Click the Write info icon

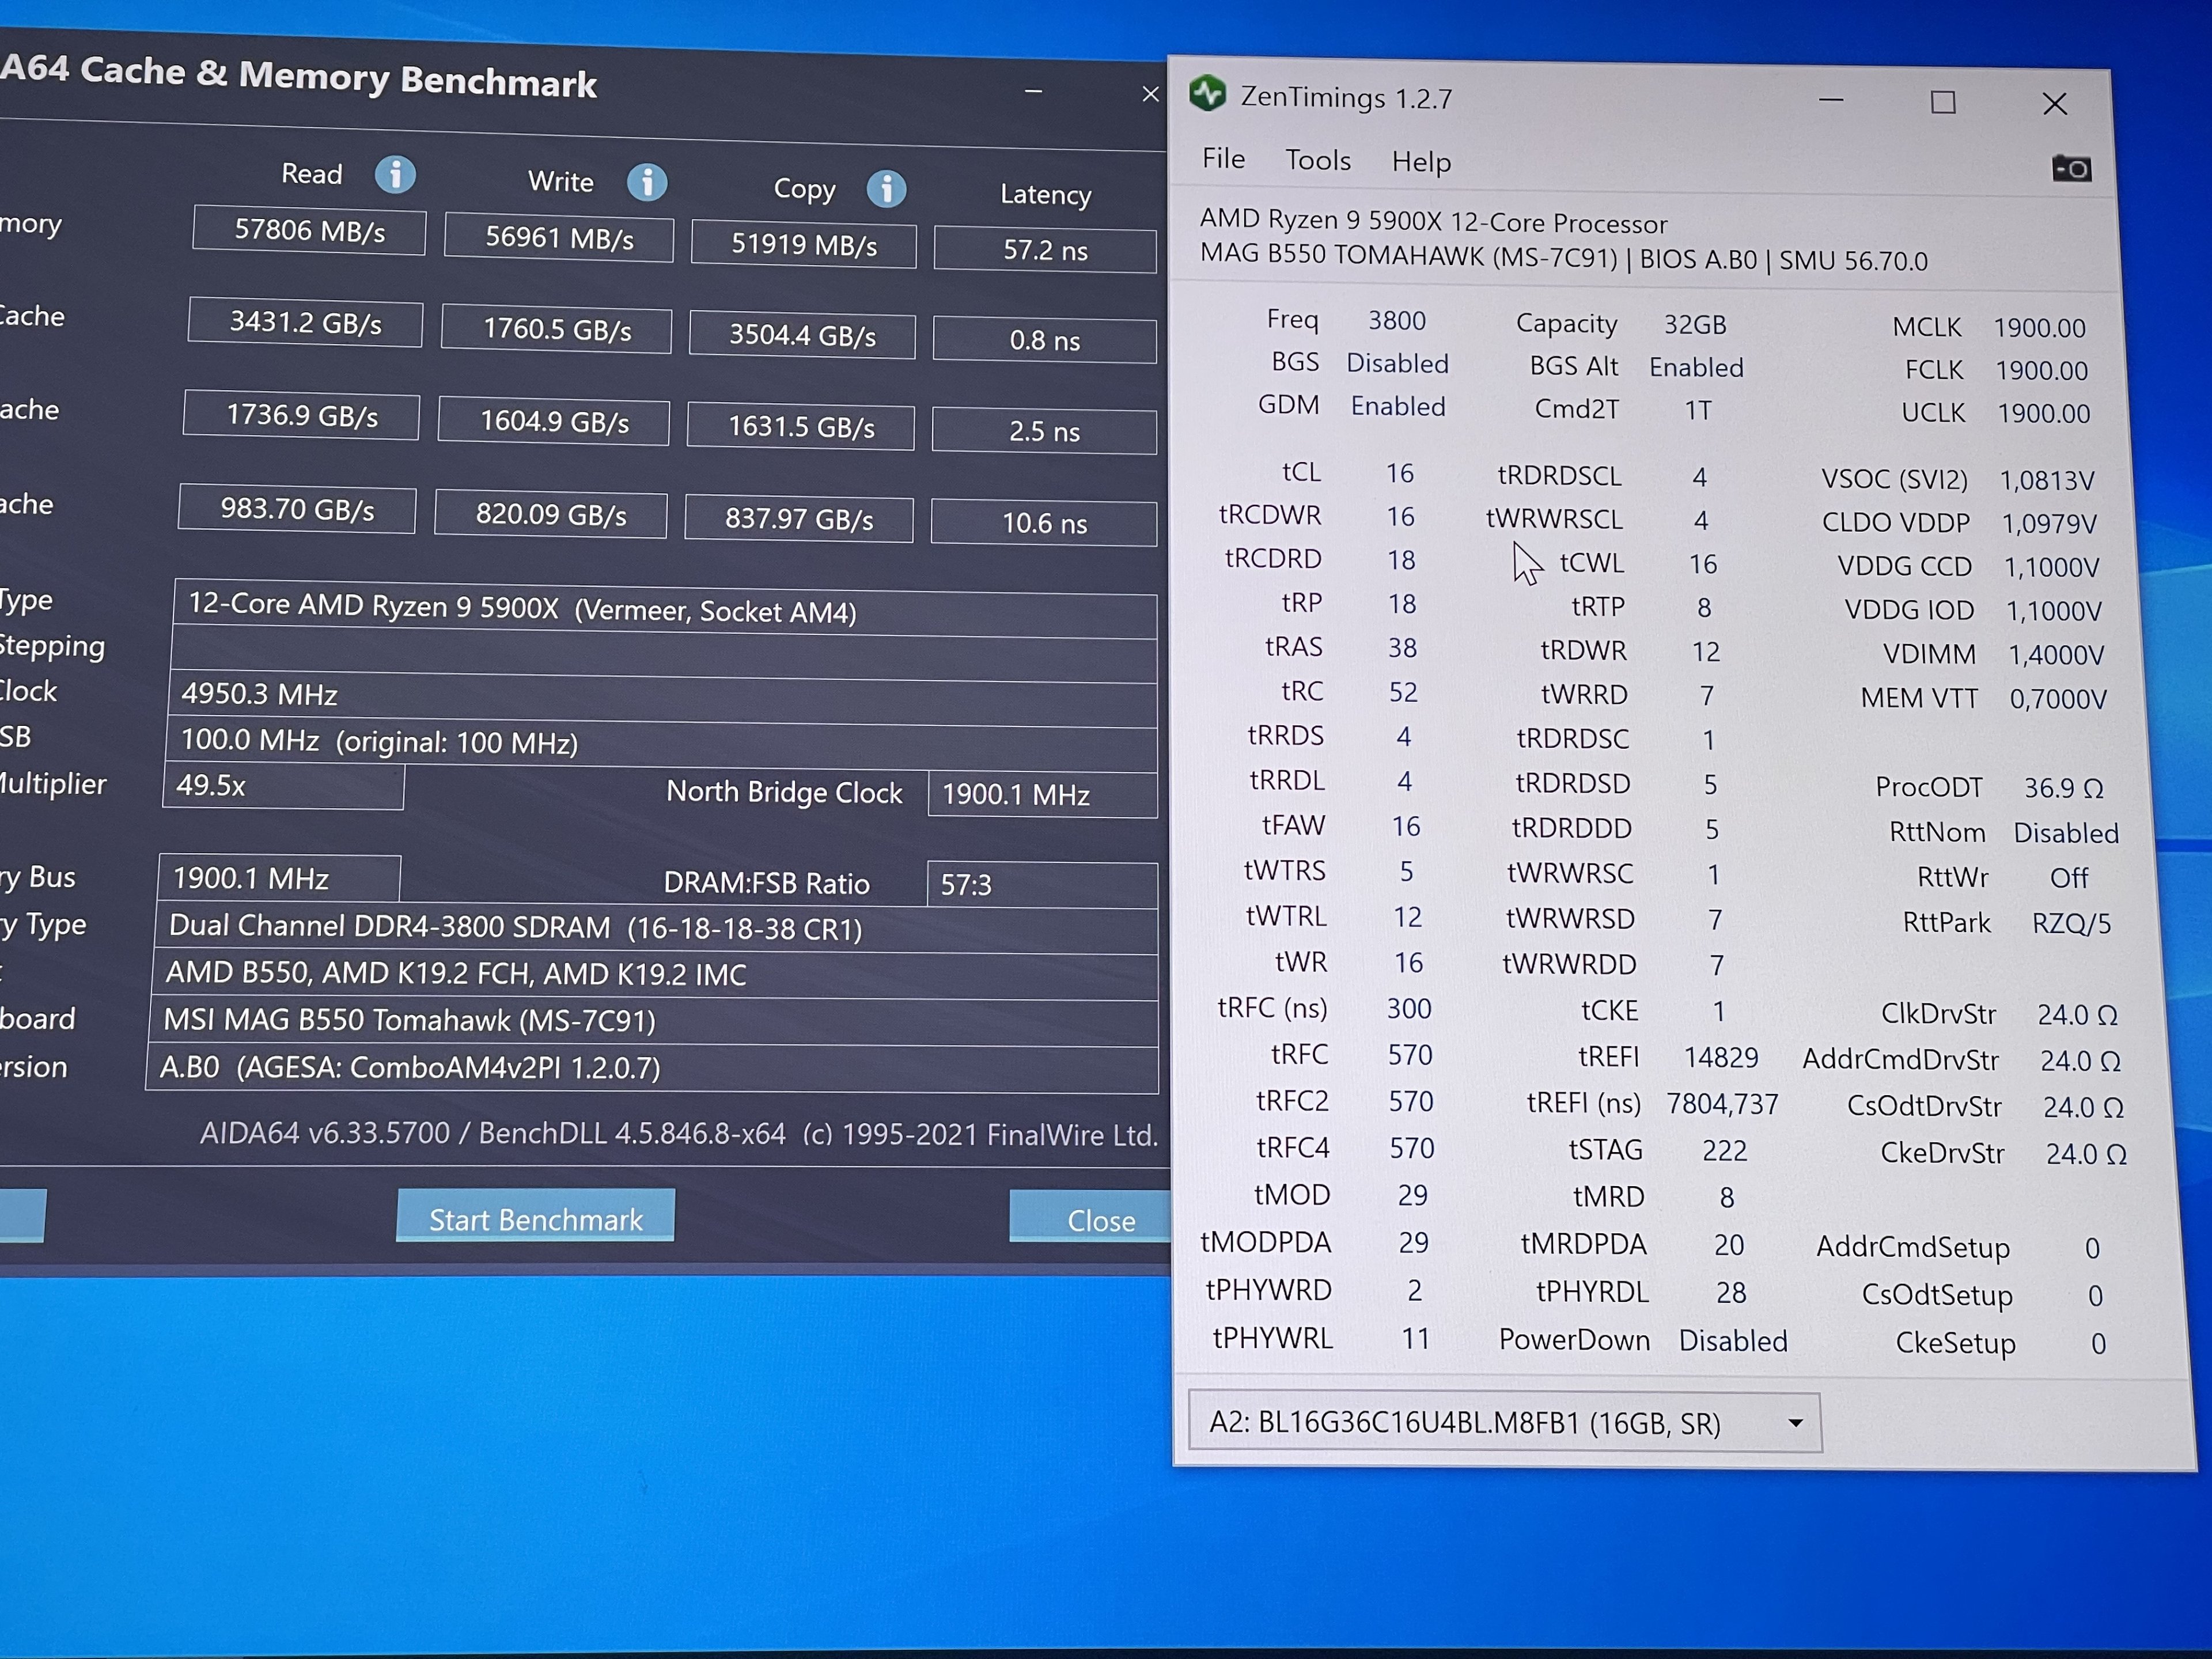[647, 182]
